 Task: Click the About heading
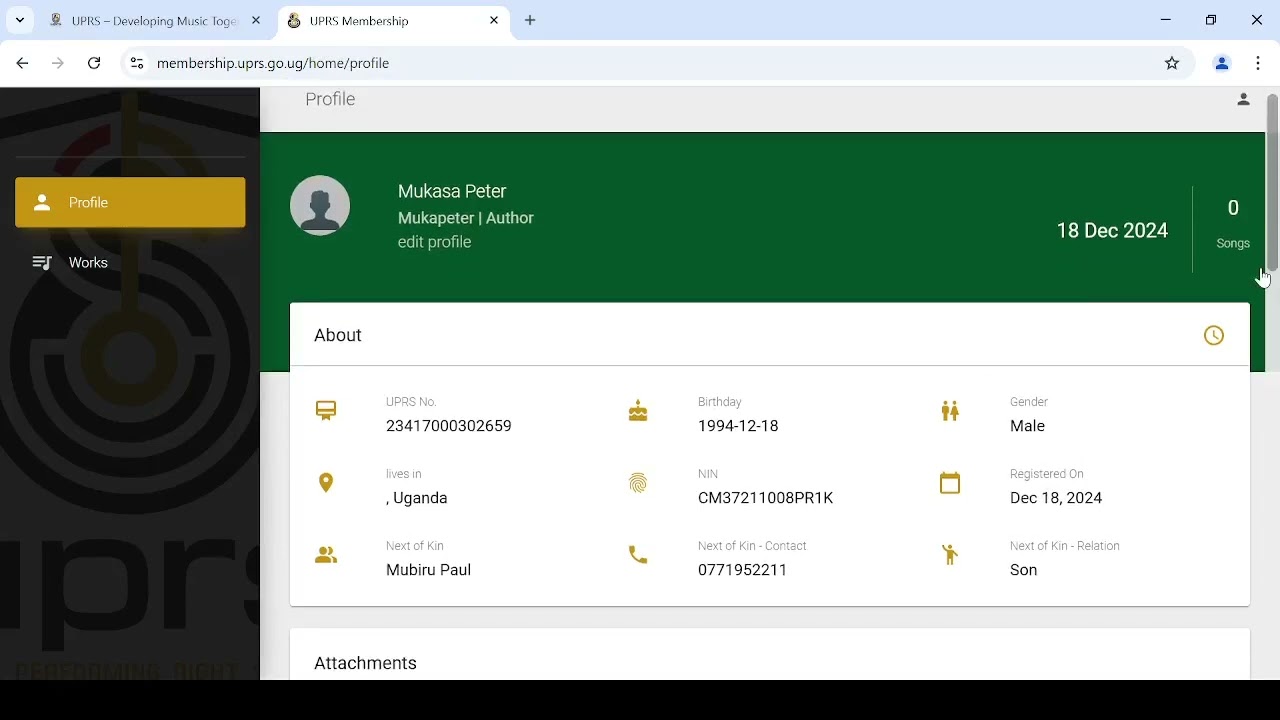point(338,336)
